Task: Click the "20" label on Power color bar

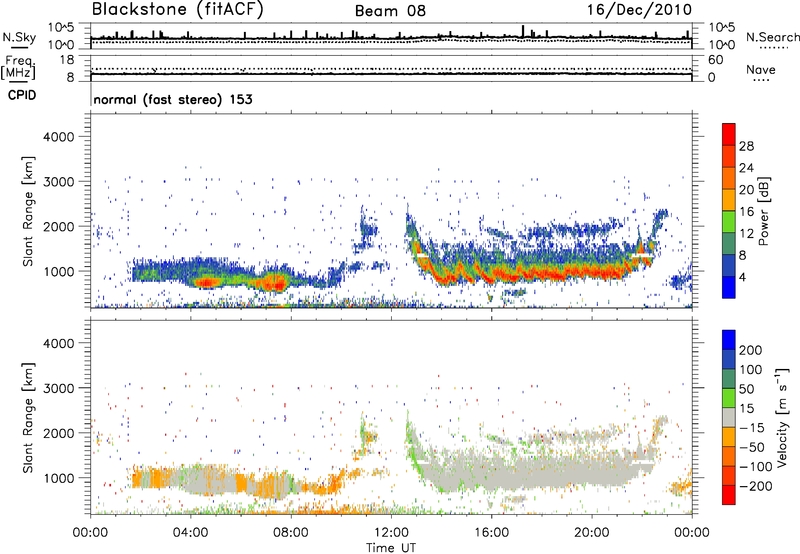Action: (x=746, y=190)
